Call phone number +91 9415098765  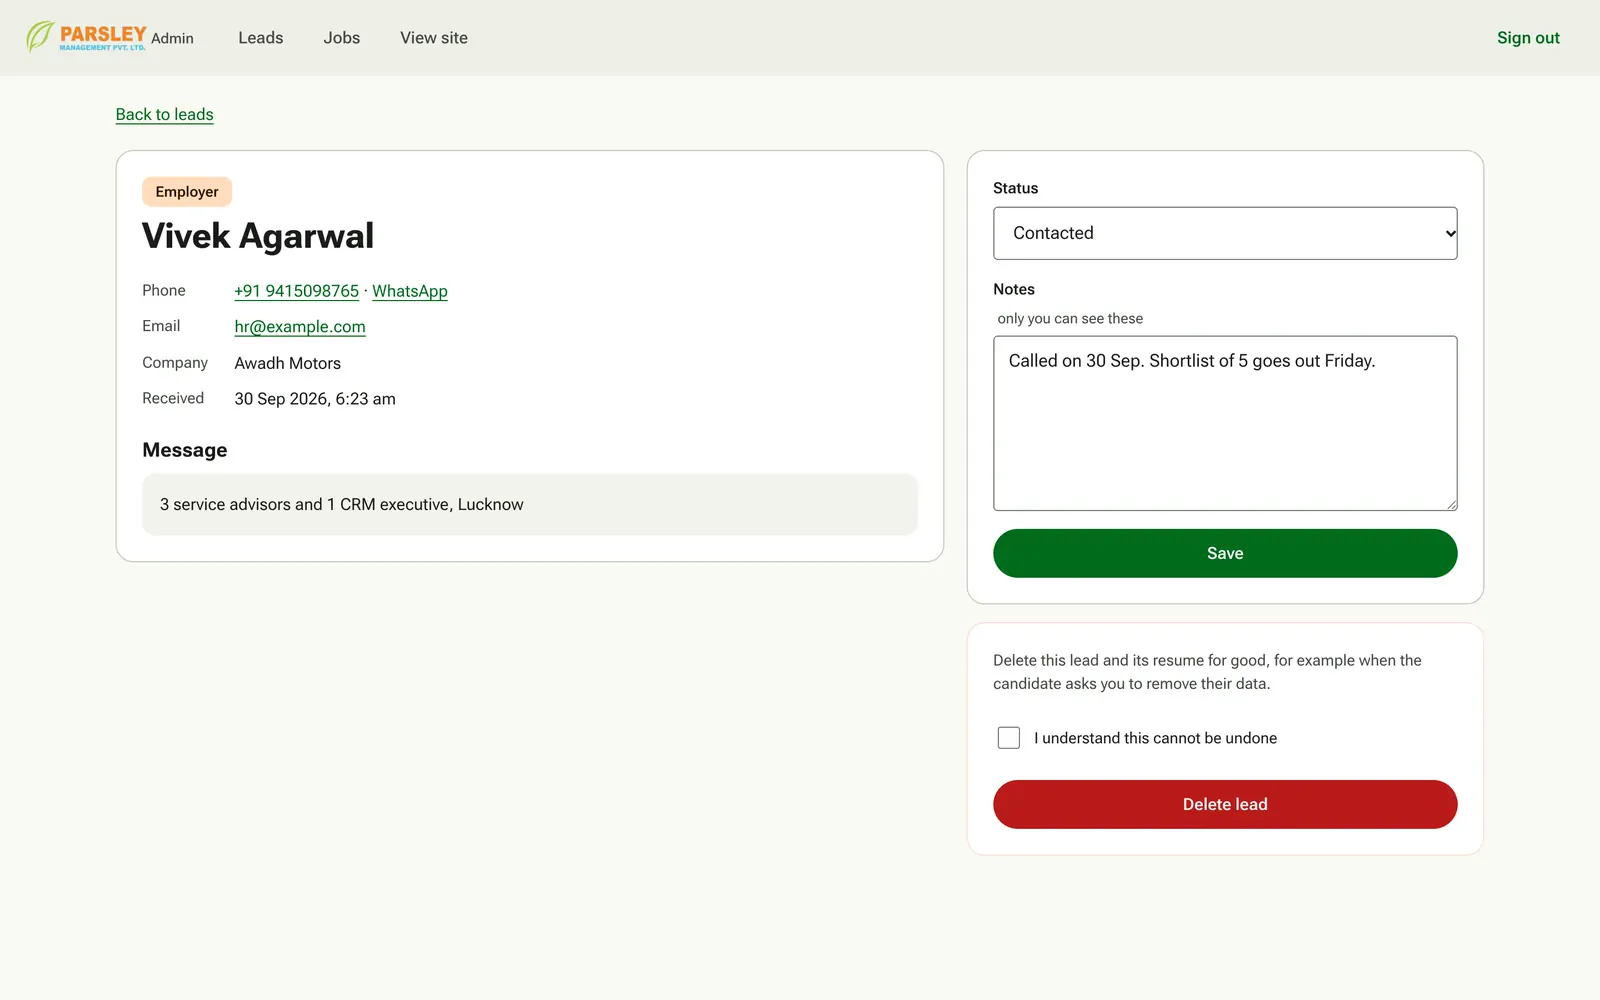[296, 291]
